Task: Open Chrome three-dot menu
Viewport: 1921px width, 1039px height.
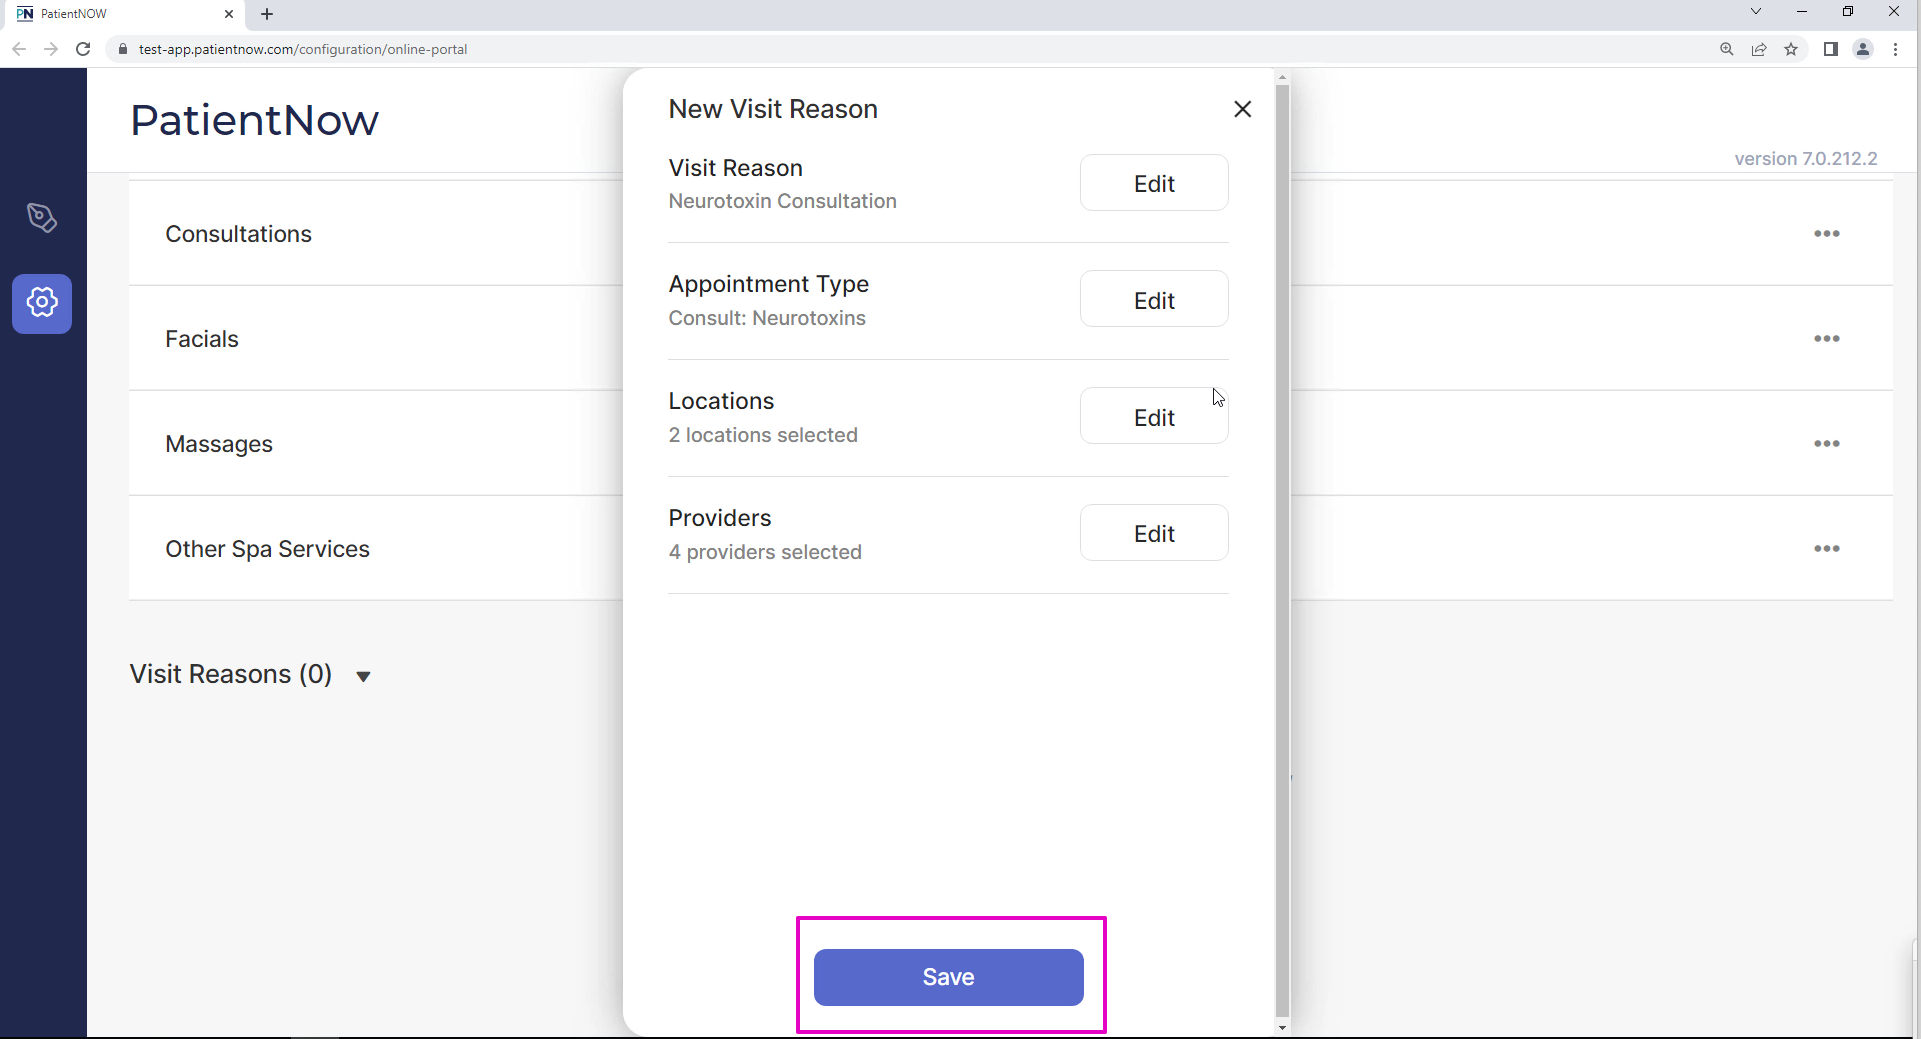Action: point(1895,49)
